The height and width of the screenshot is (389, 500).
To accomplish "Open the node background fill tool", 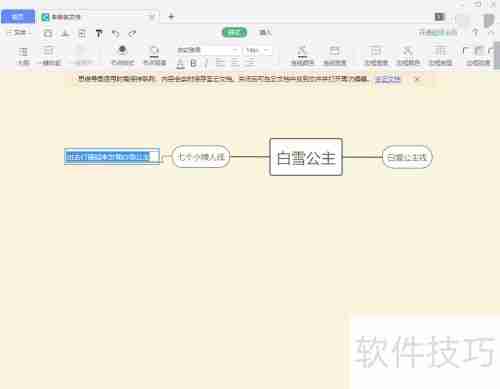I will point(155,56).
